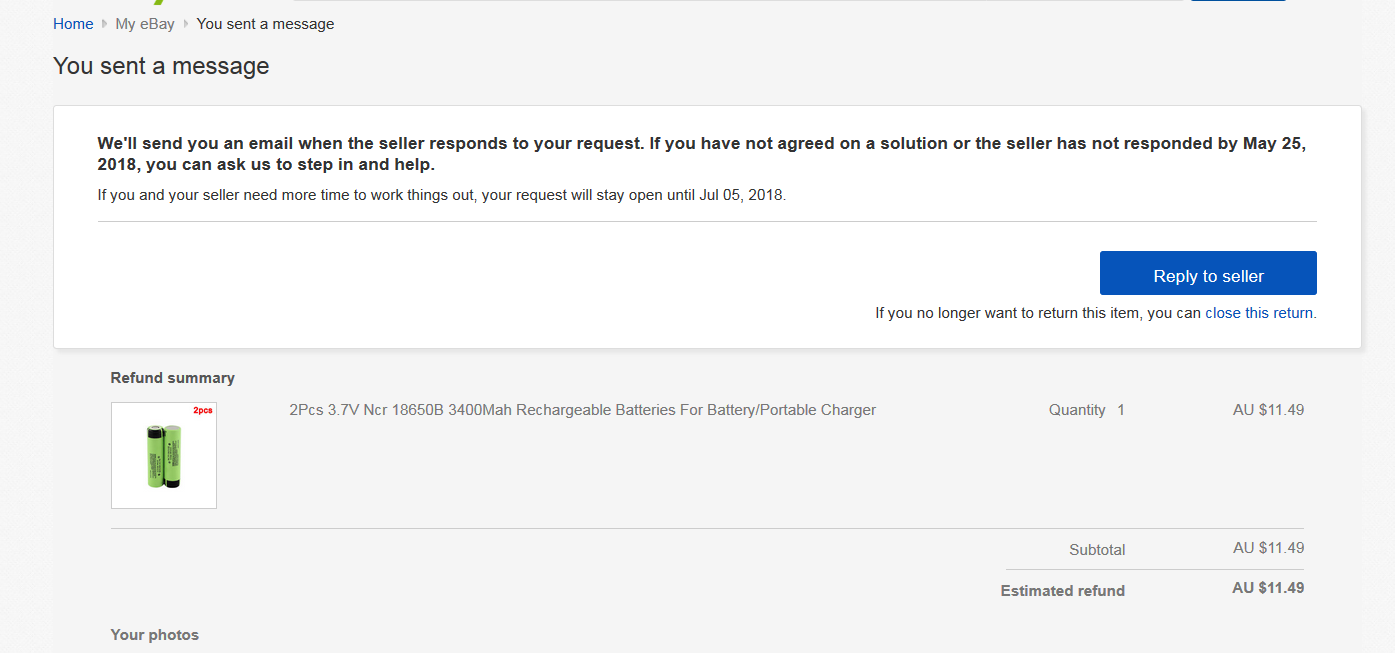
Task: Click the red 2pcs badge on thumbnail
Action: (x=203, y=410)
